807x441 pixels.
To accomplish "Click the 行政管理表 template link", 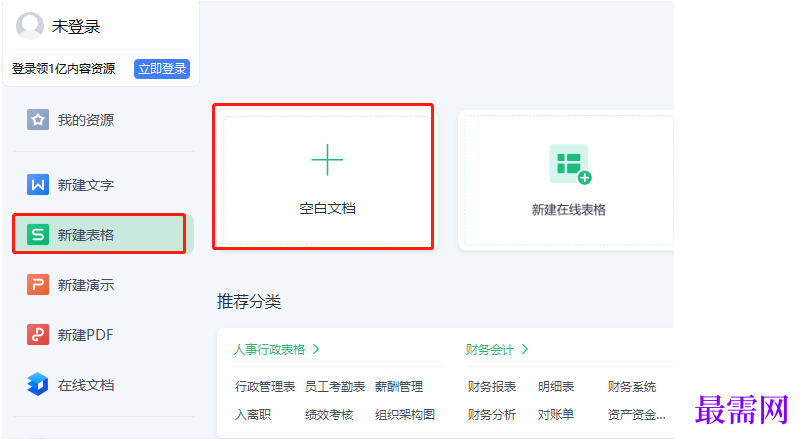I will [x=265, y=386].
